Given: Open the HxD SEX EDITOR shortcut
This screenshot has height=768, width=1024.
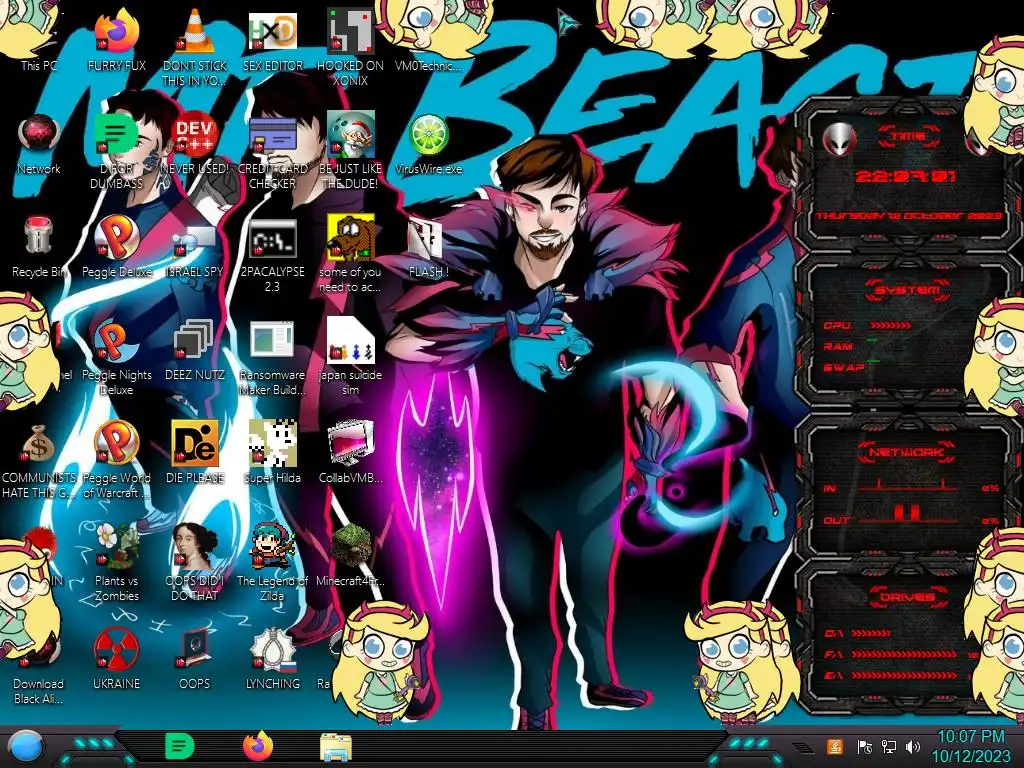Looking at the screenshot, I should coord(273,31).
